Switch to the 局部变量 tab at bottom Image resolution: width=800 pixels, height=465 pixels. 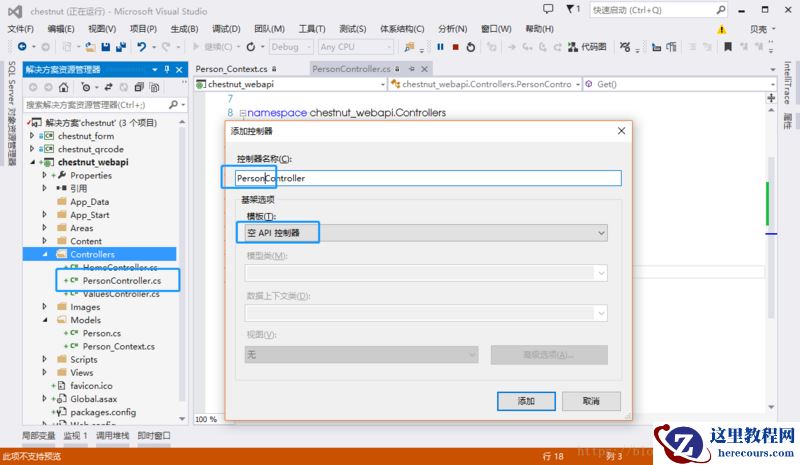click(x=38, y=435)
